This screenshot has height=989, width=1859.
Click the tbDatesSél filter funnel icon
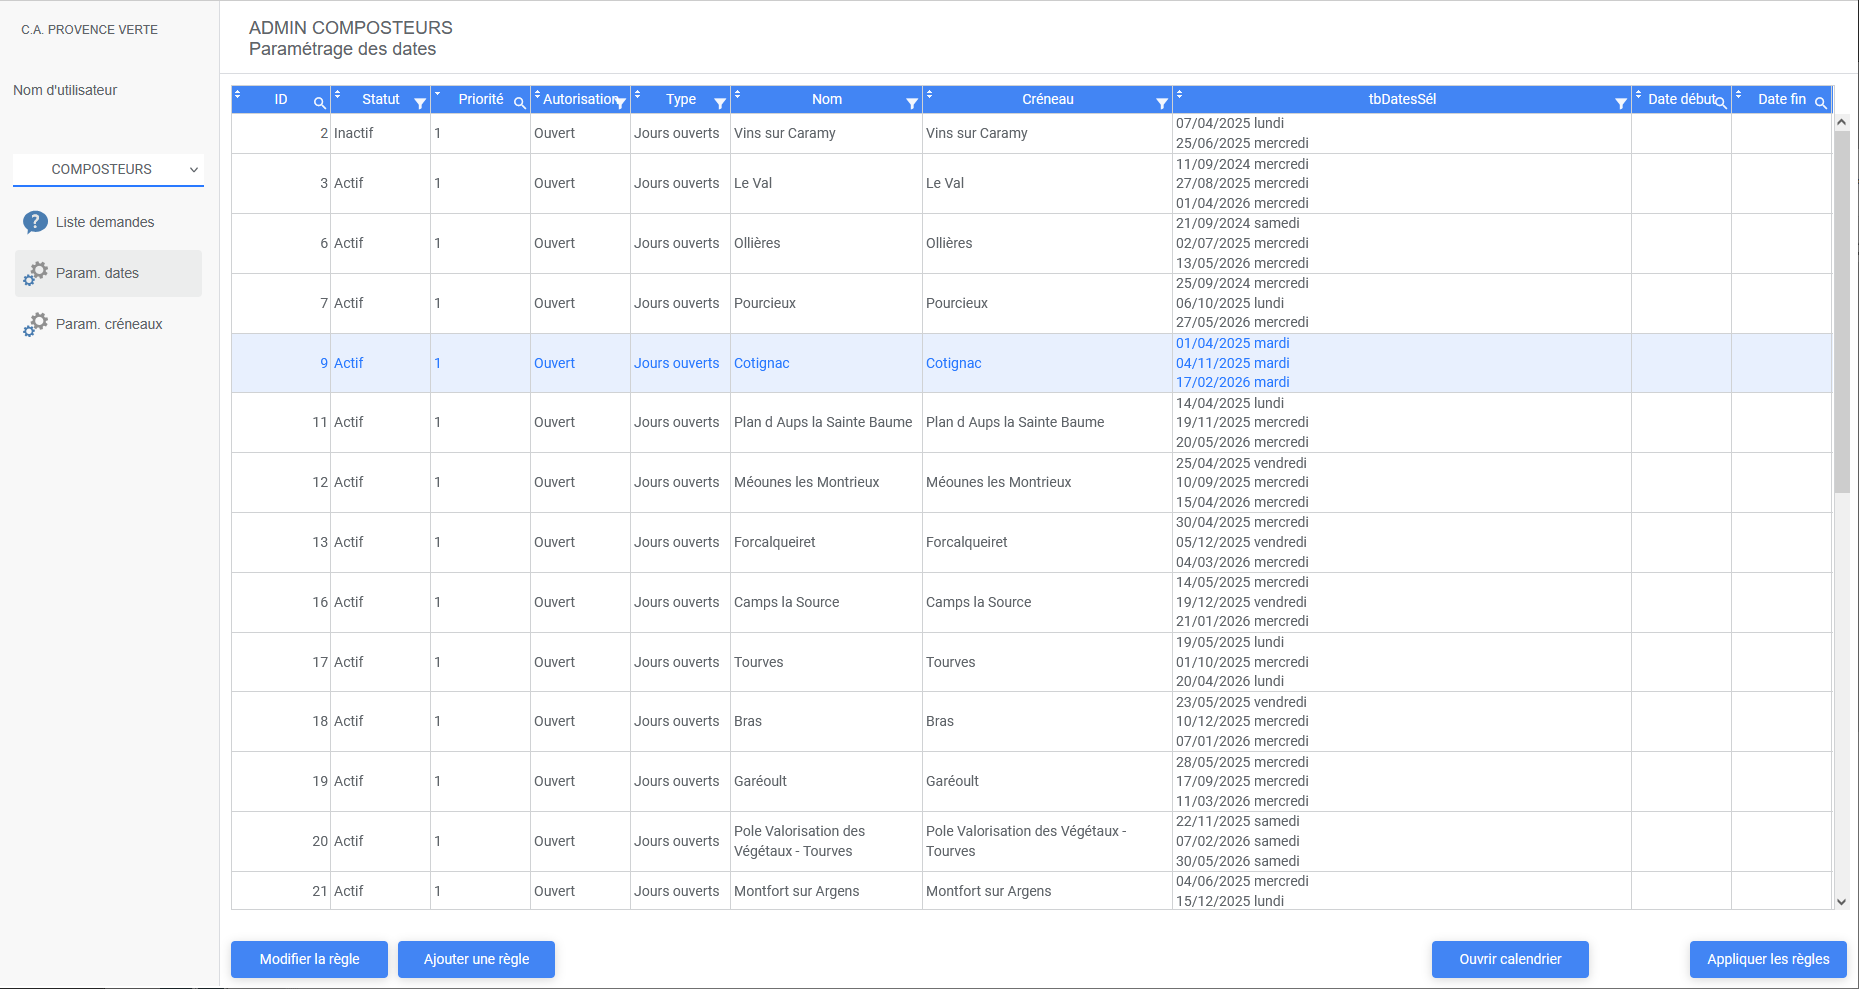tap(1621, 103)
